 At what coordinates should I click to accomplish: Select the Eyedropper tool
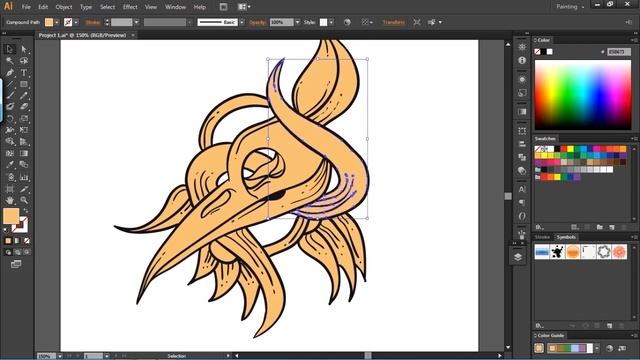coord(10,165)
